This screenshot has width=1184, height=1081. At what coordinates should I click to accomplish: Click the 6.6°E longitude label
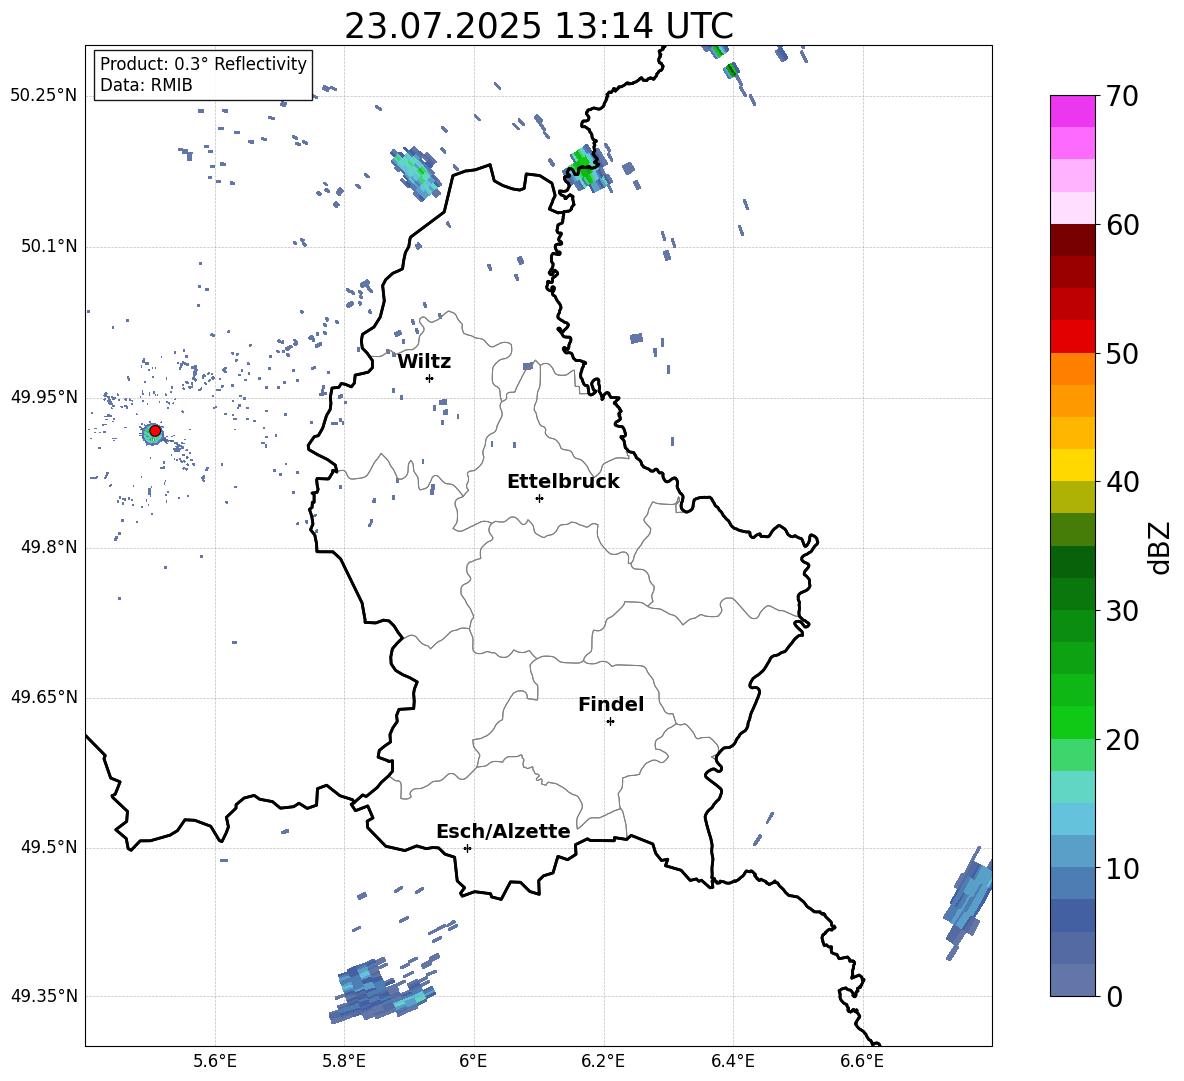point(862,1061)
